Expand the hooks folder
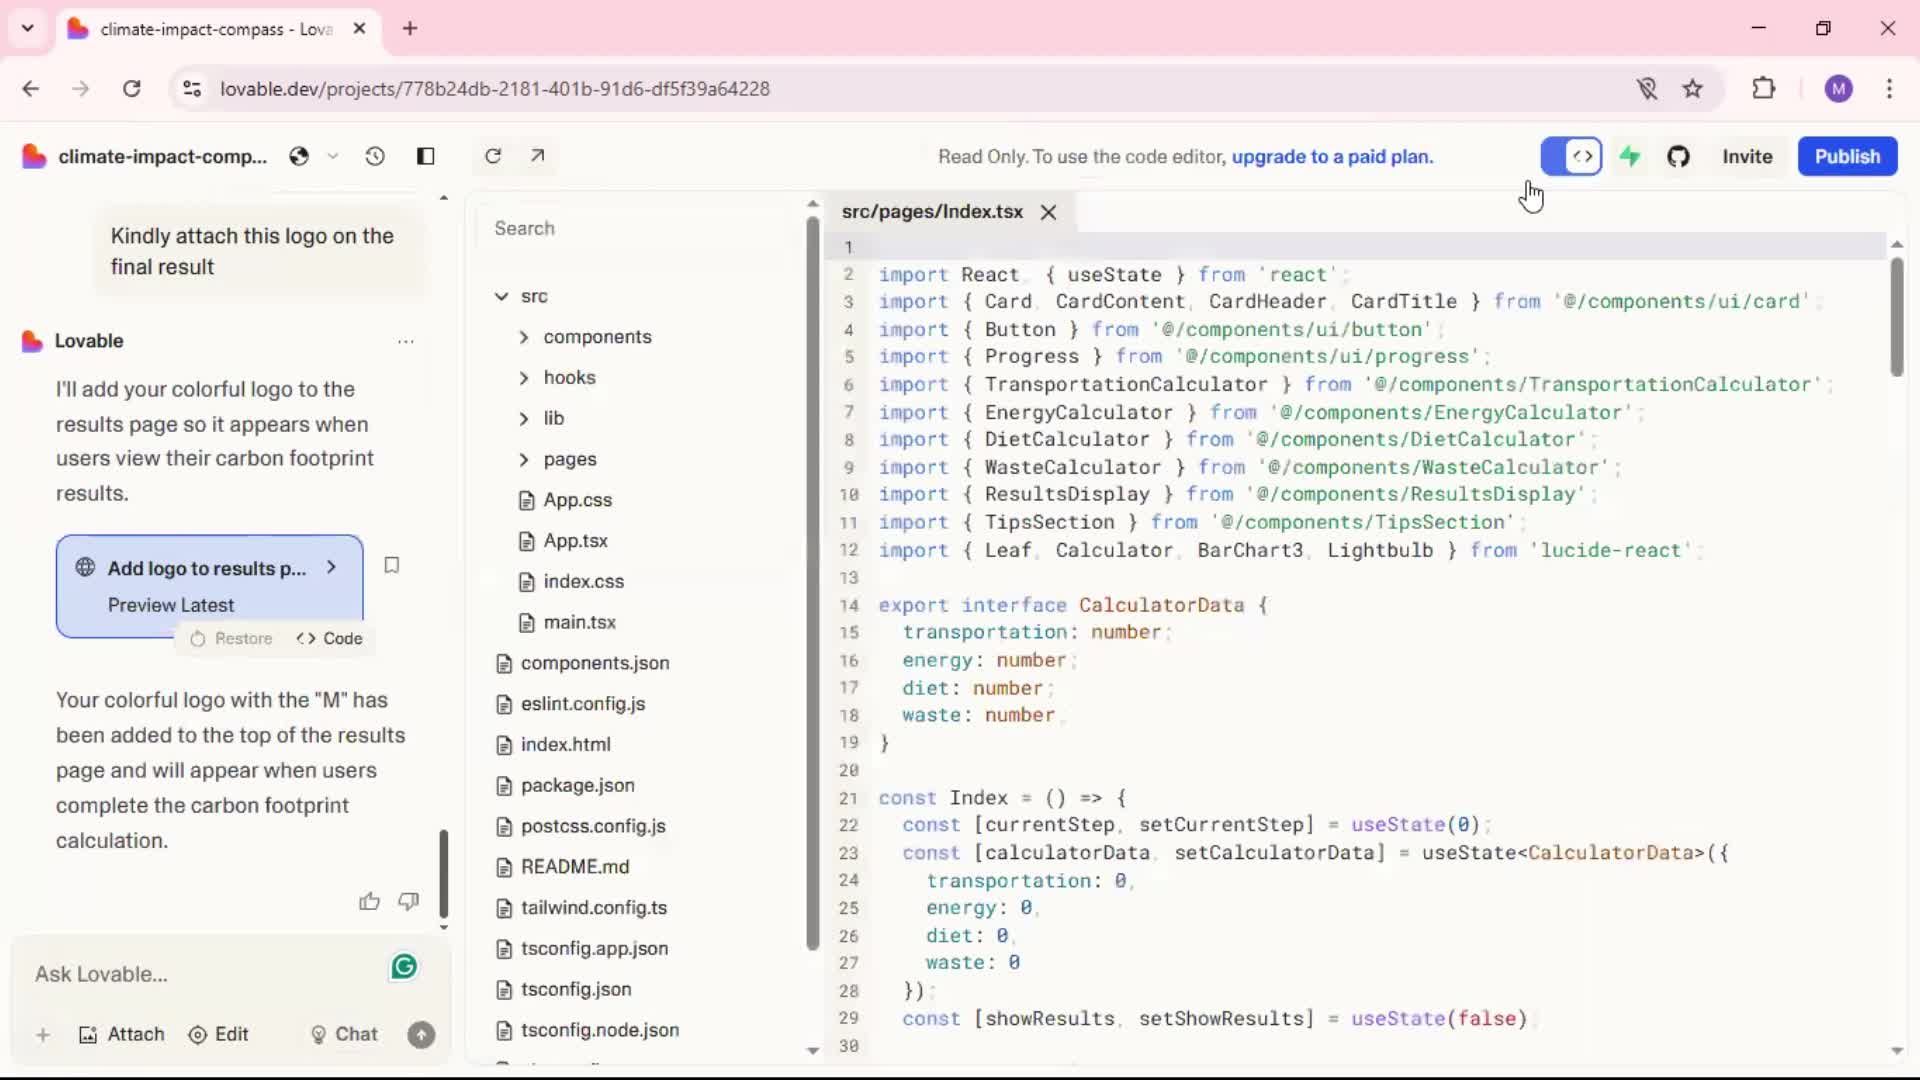The height and width of the screenshot is (1080, 1920). (x=557, y=377)
